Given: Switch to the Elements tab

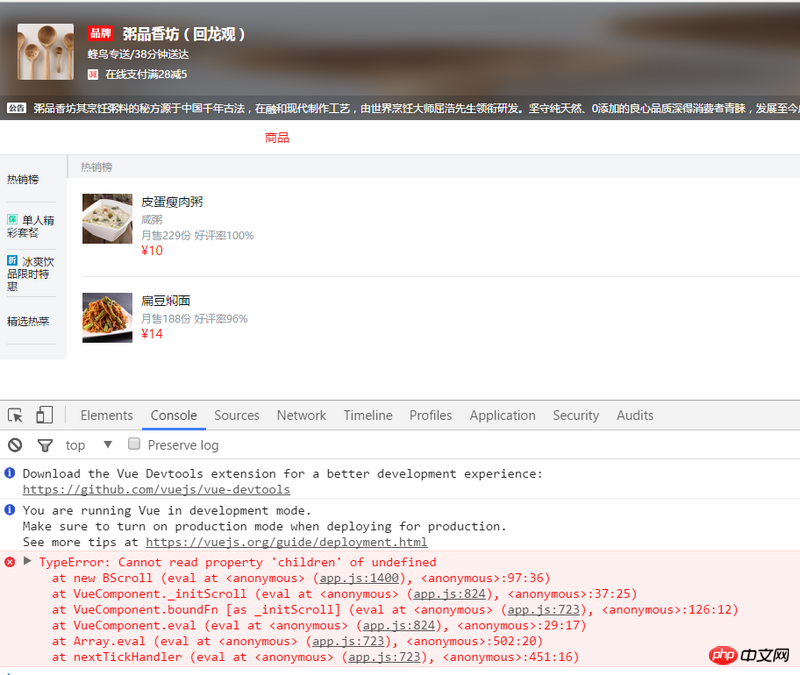Looking at the screenshot, I should pyautogui.click(x=107, y=415).
